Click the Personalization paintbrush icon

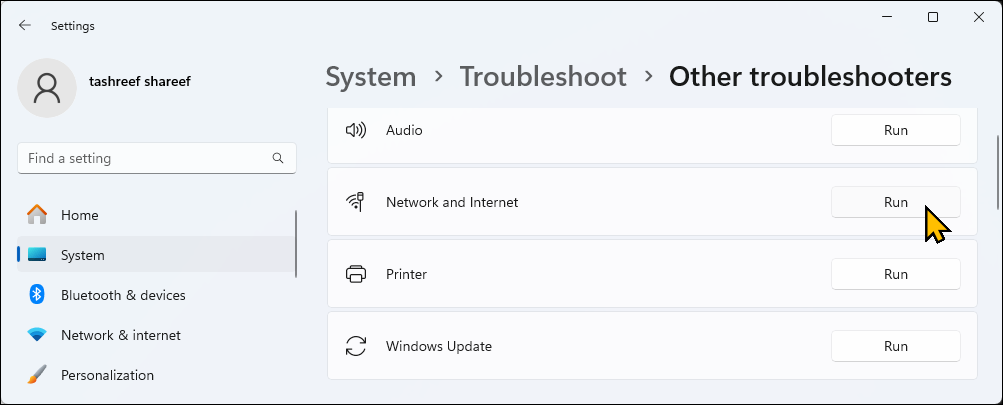click(37, 375)
